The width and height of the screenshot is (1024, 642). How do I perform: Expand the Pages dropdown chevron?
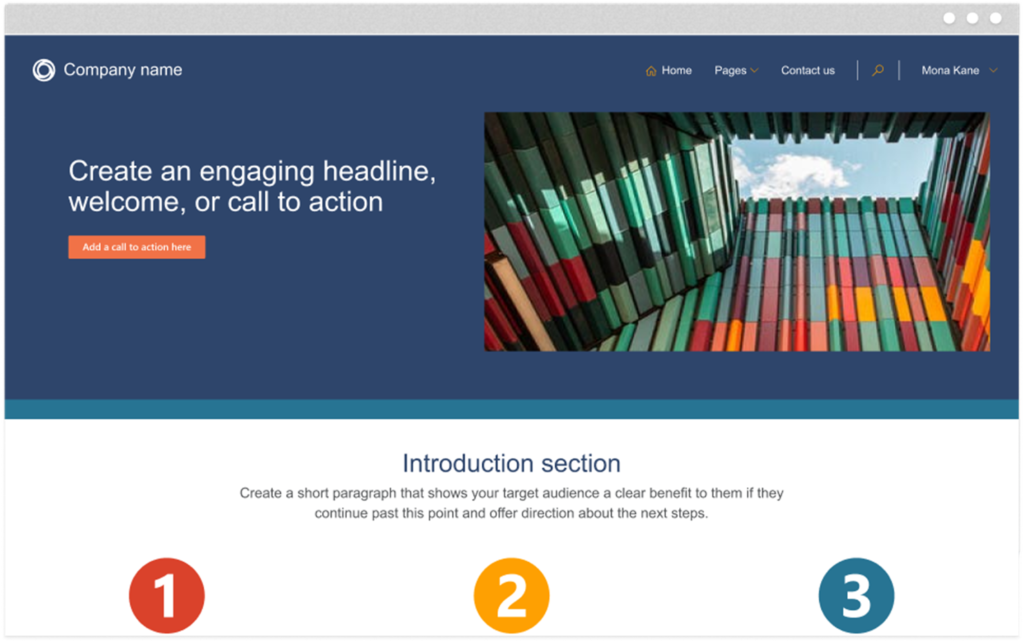pyautogui.click(x=754, y=71)
